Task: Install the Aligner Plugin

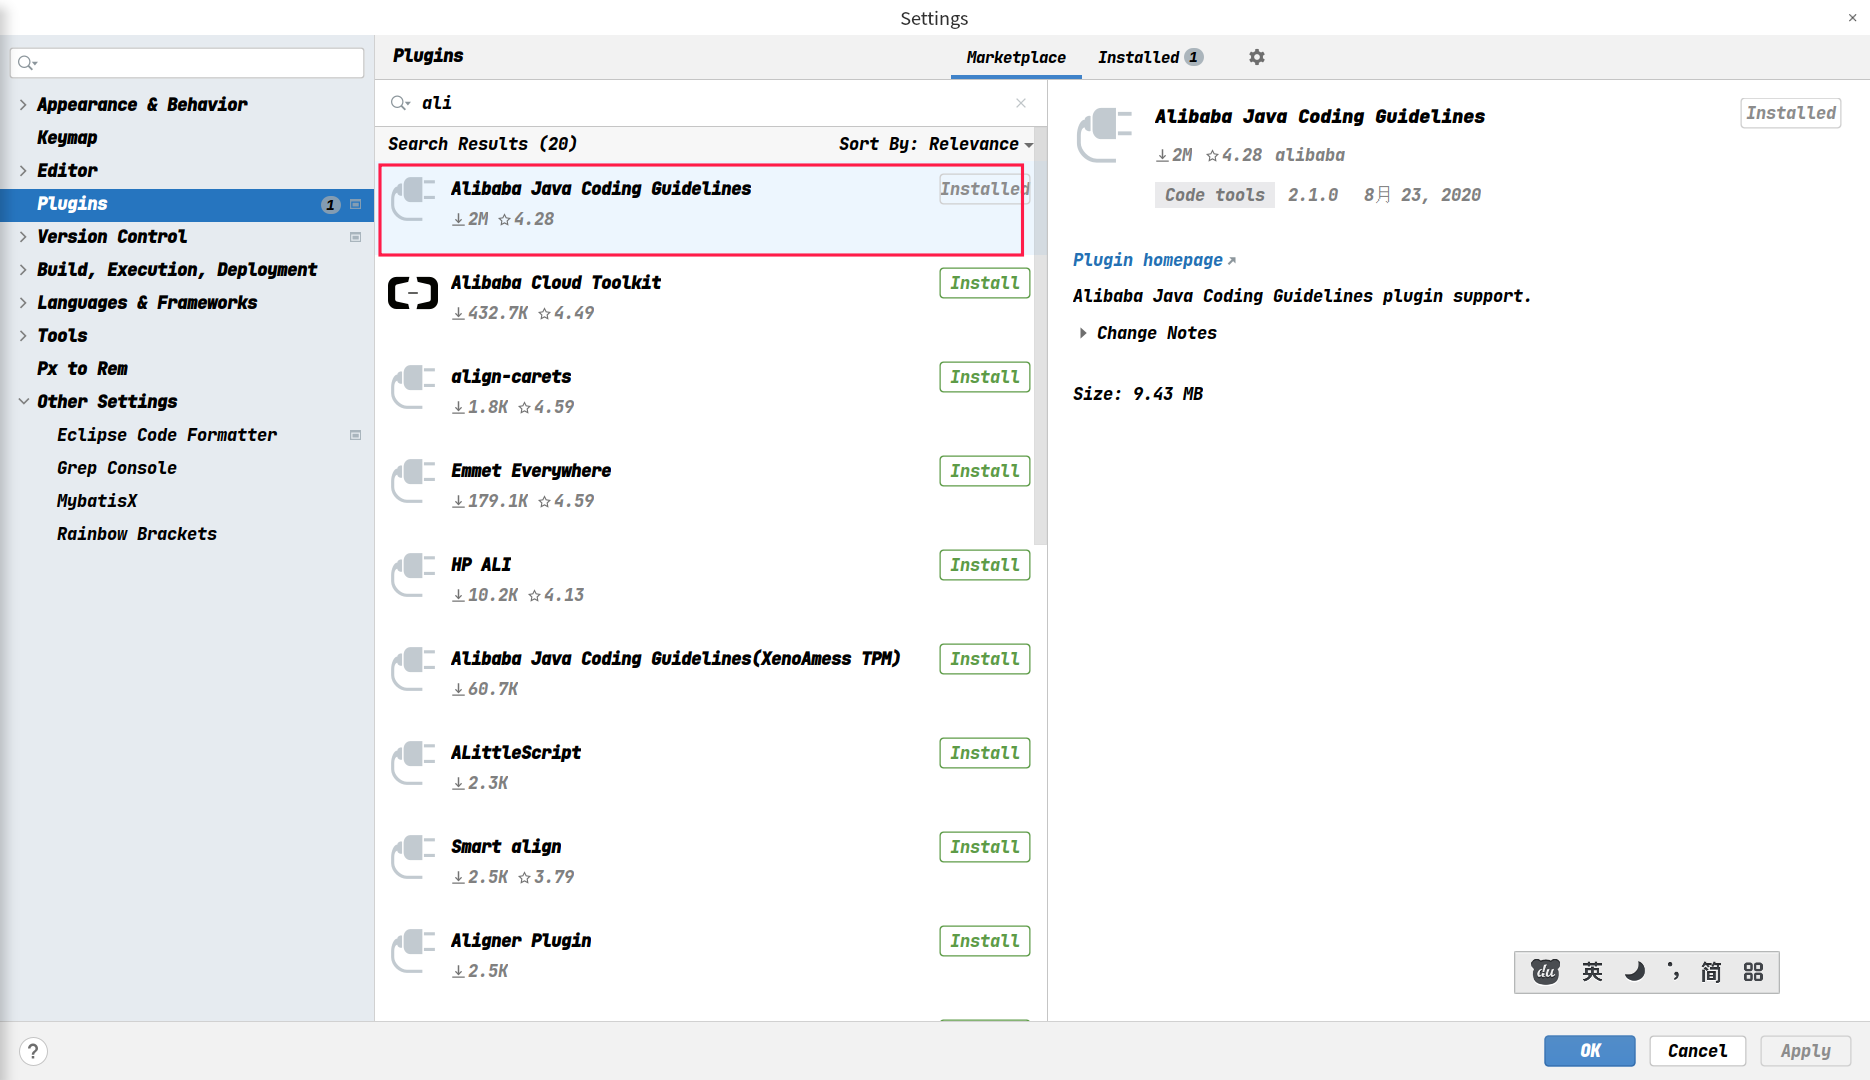Action: [x=985, y=941]
